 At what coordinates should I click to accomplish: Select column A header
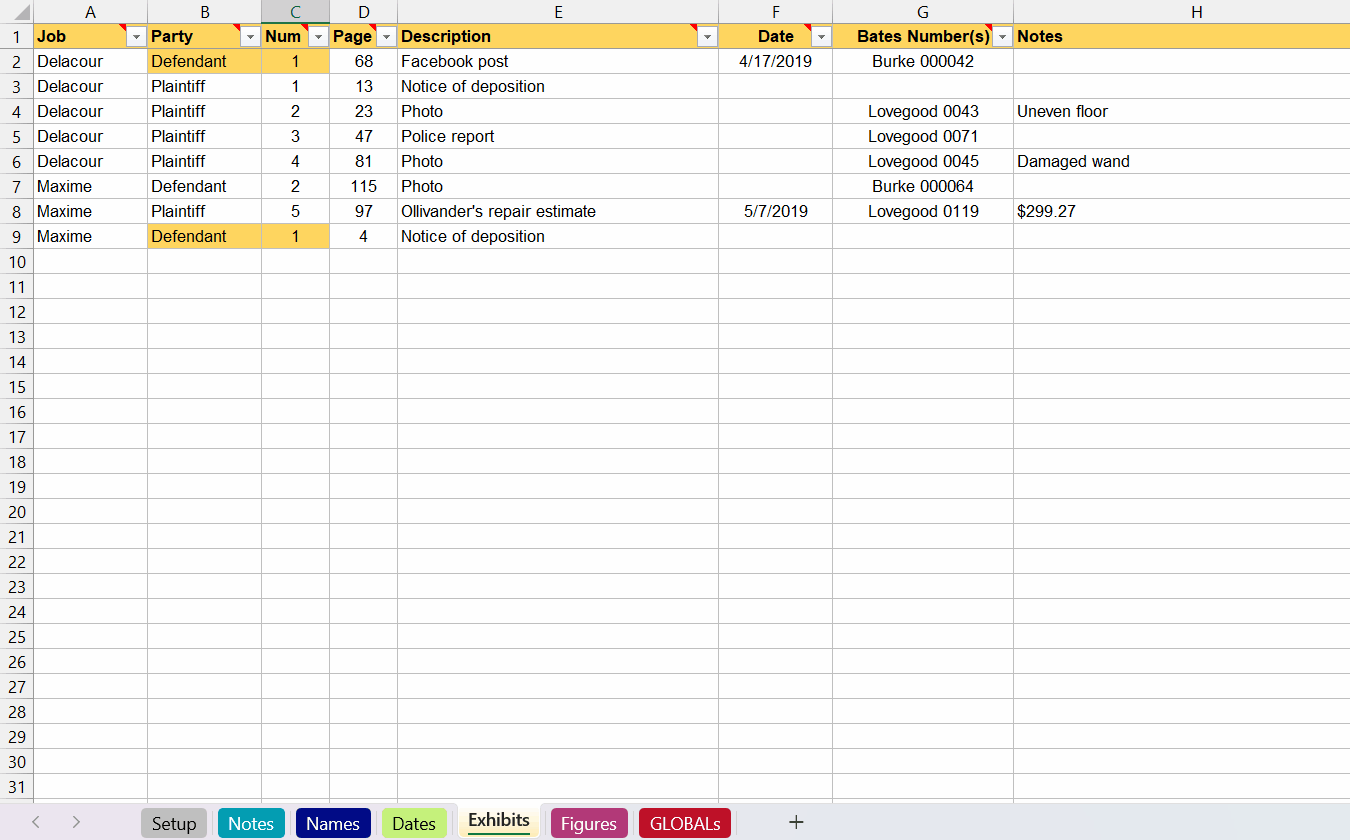(91, 12)
